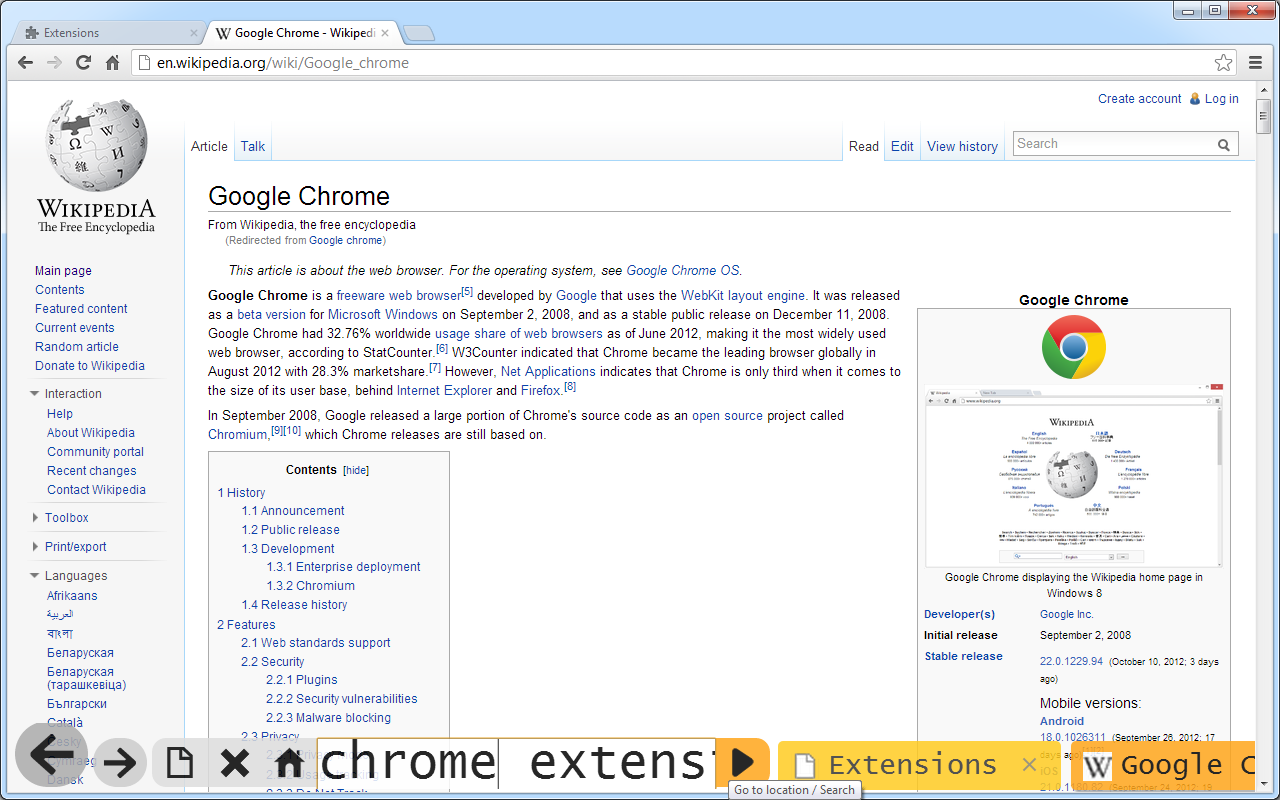Click the Log in link
The width and height of the screenshot is (1280, 800).
(x=1221, y=98)
